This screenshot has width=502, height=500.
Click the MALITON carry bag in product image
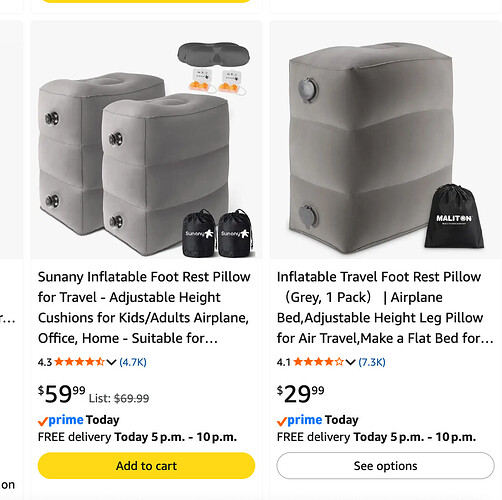[x=454, y=216]
